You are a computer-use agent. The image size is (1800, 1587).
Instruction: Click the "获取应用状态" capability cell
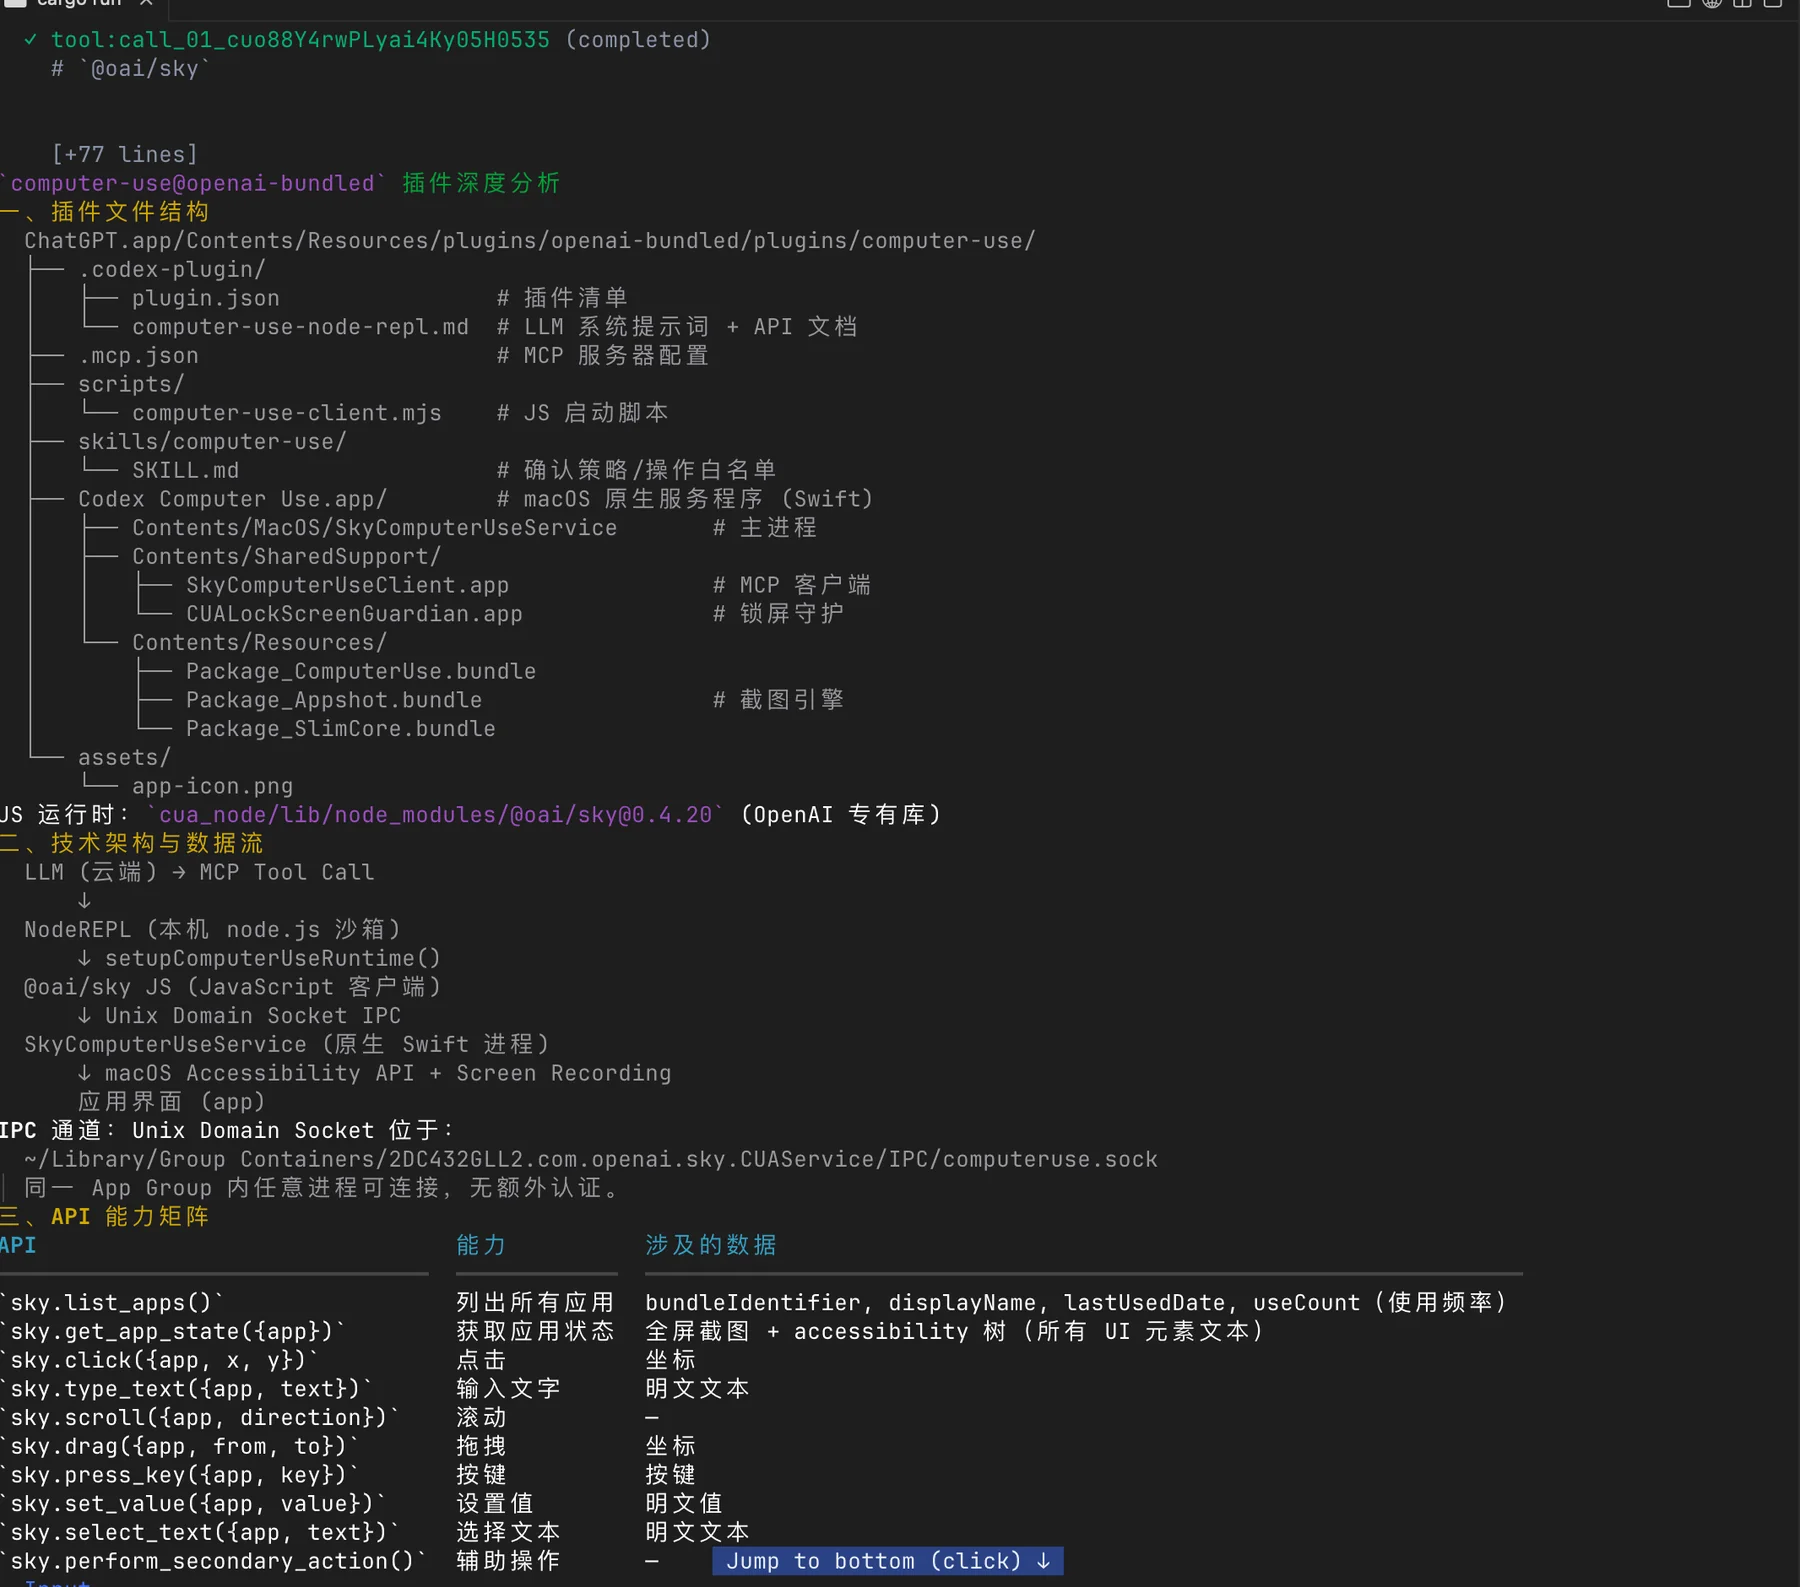[x=535, y=1331]
